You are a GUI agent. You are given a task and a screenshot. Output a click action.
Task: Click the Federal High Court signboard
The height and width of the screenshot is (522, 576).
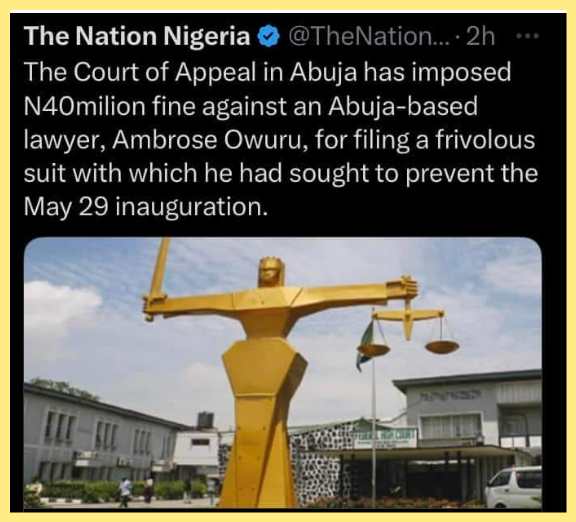pyautogui.click(x=386, y=437)
